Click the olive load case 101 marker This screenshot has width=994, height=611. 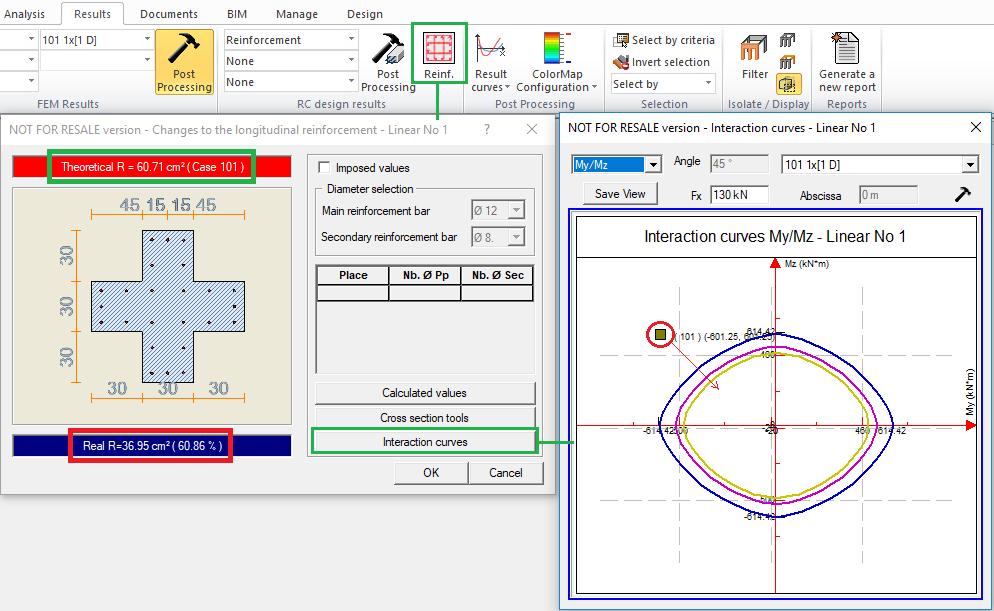[660, 334]
